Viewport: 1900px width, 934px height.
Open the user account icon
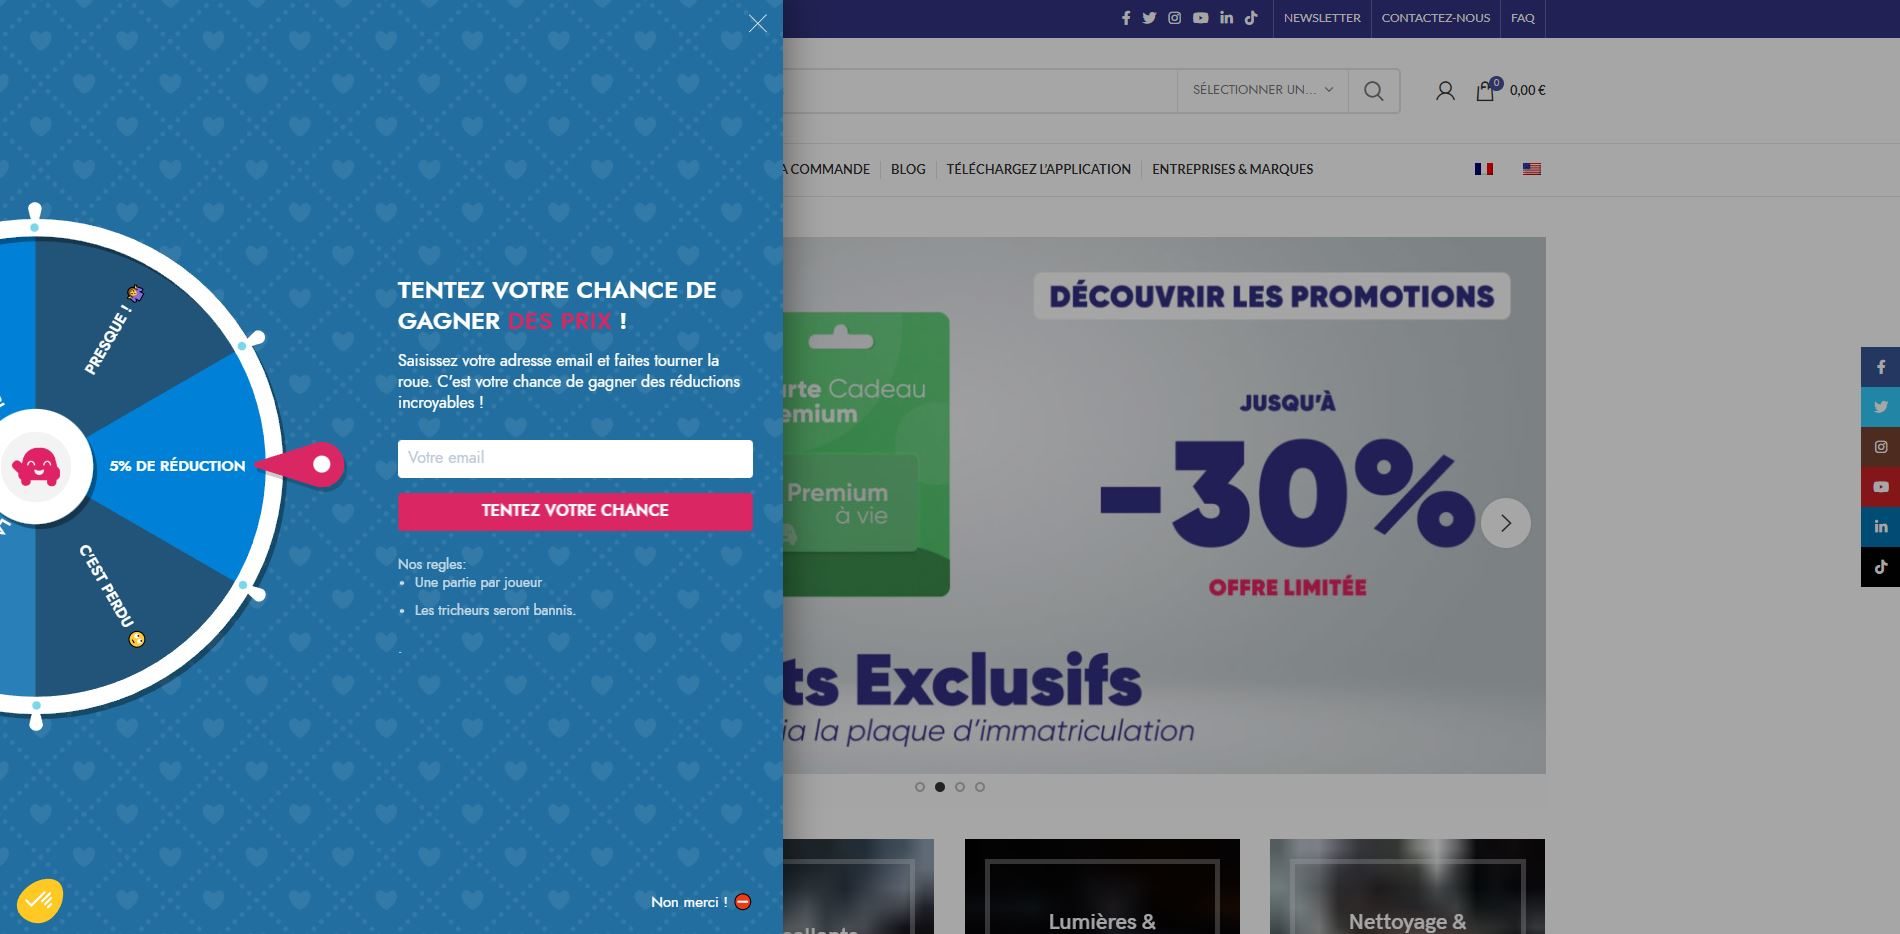pos(1445,91)
